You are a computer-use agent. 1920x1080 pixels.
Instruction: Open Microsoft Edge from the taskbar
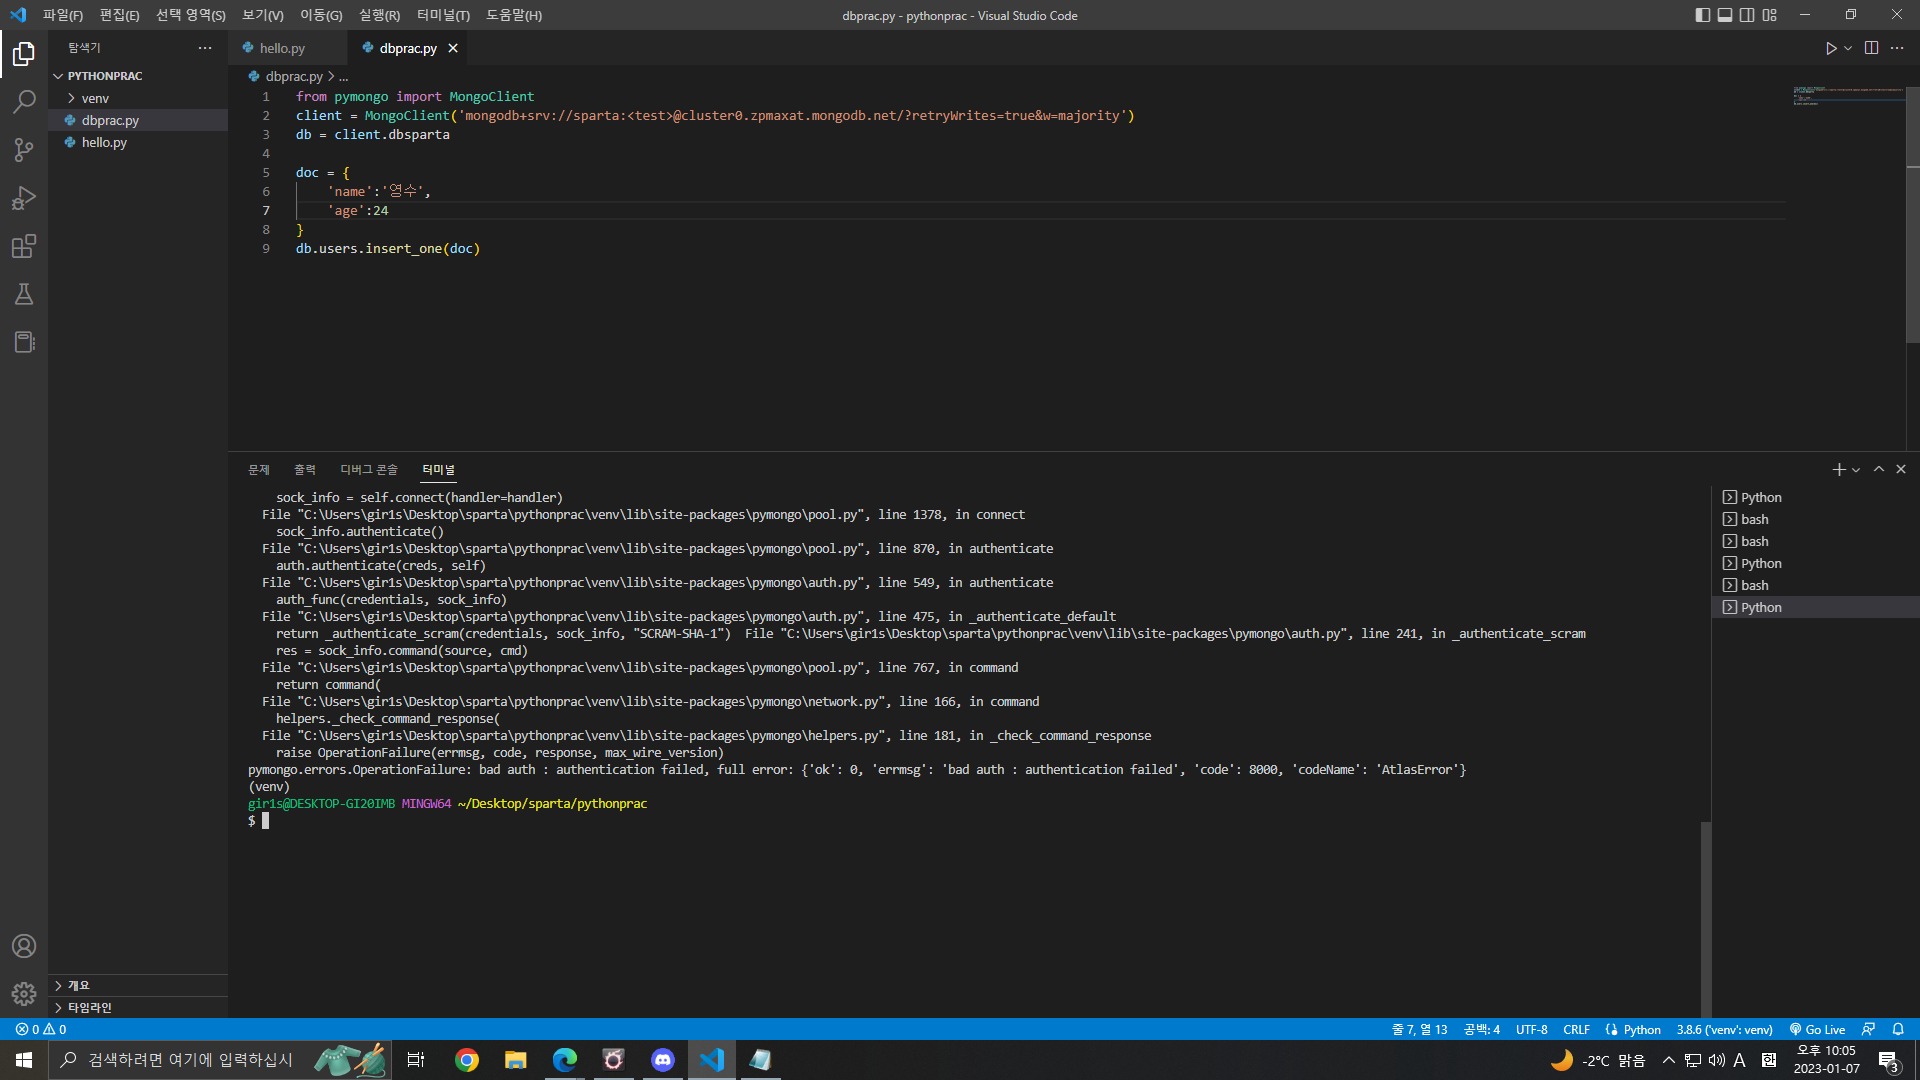click(x=565, y=1060)
